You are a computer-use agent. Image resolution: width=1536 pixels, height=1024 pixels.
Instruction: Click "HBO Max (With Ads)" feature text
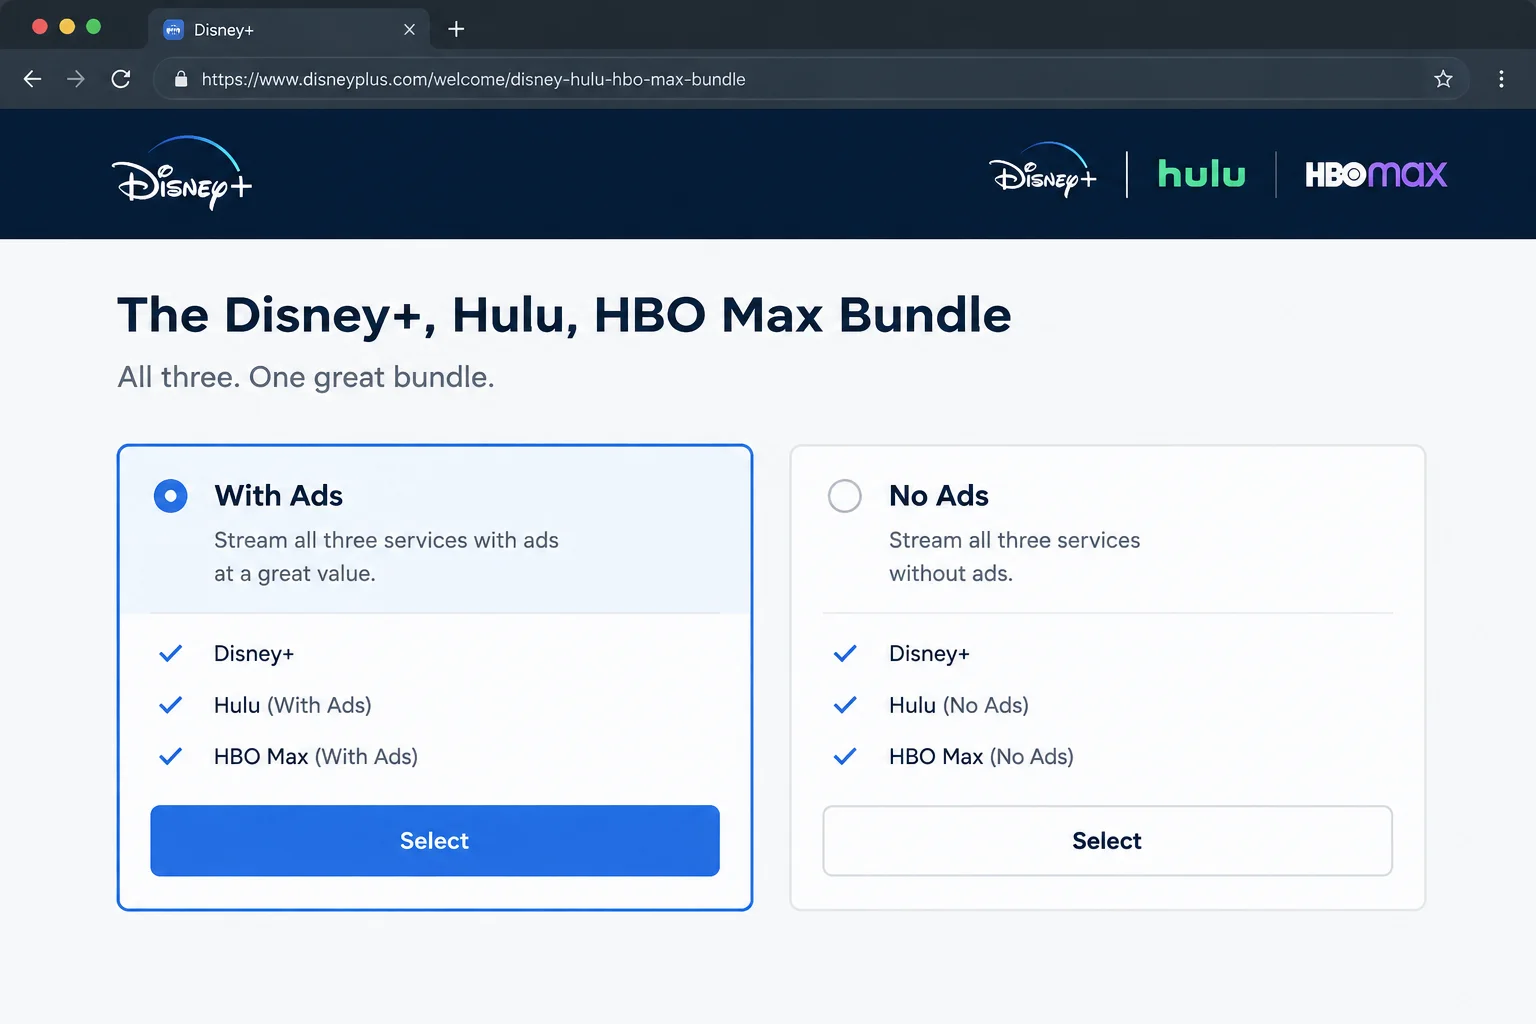coord(316,757)
